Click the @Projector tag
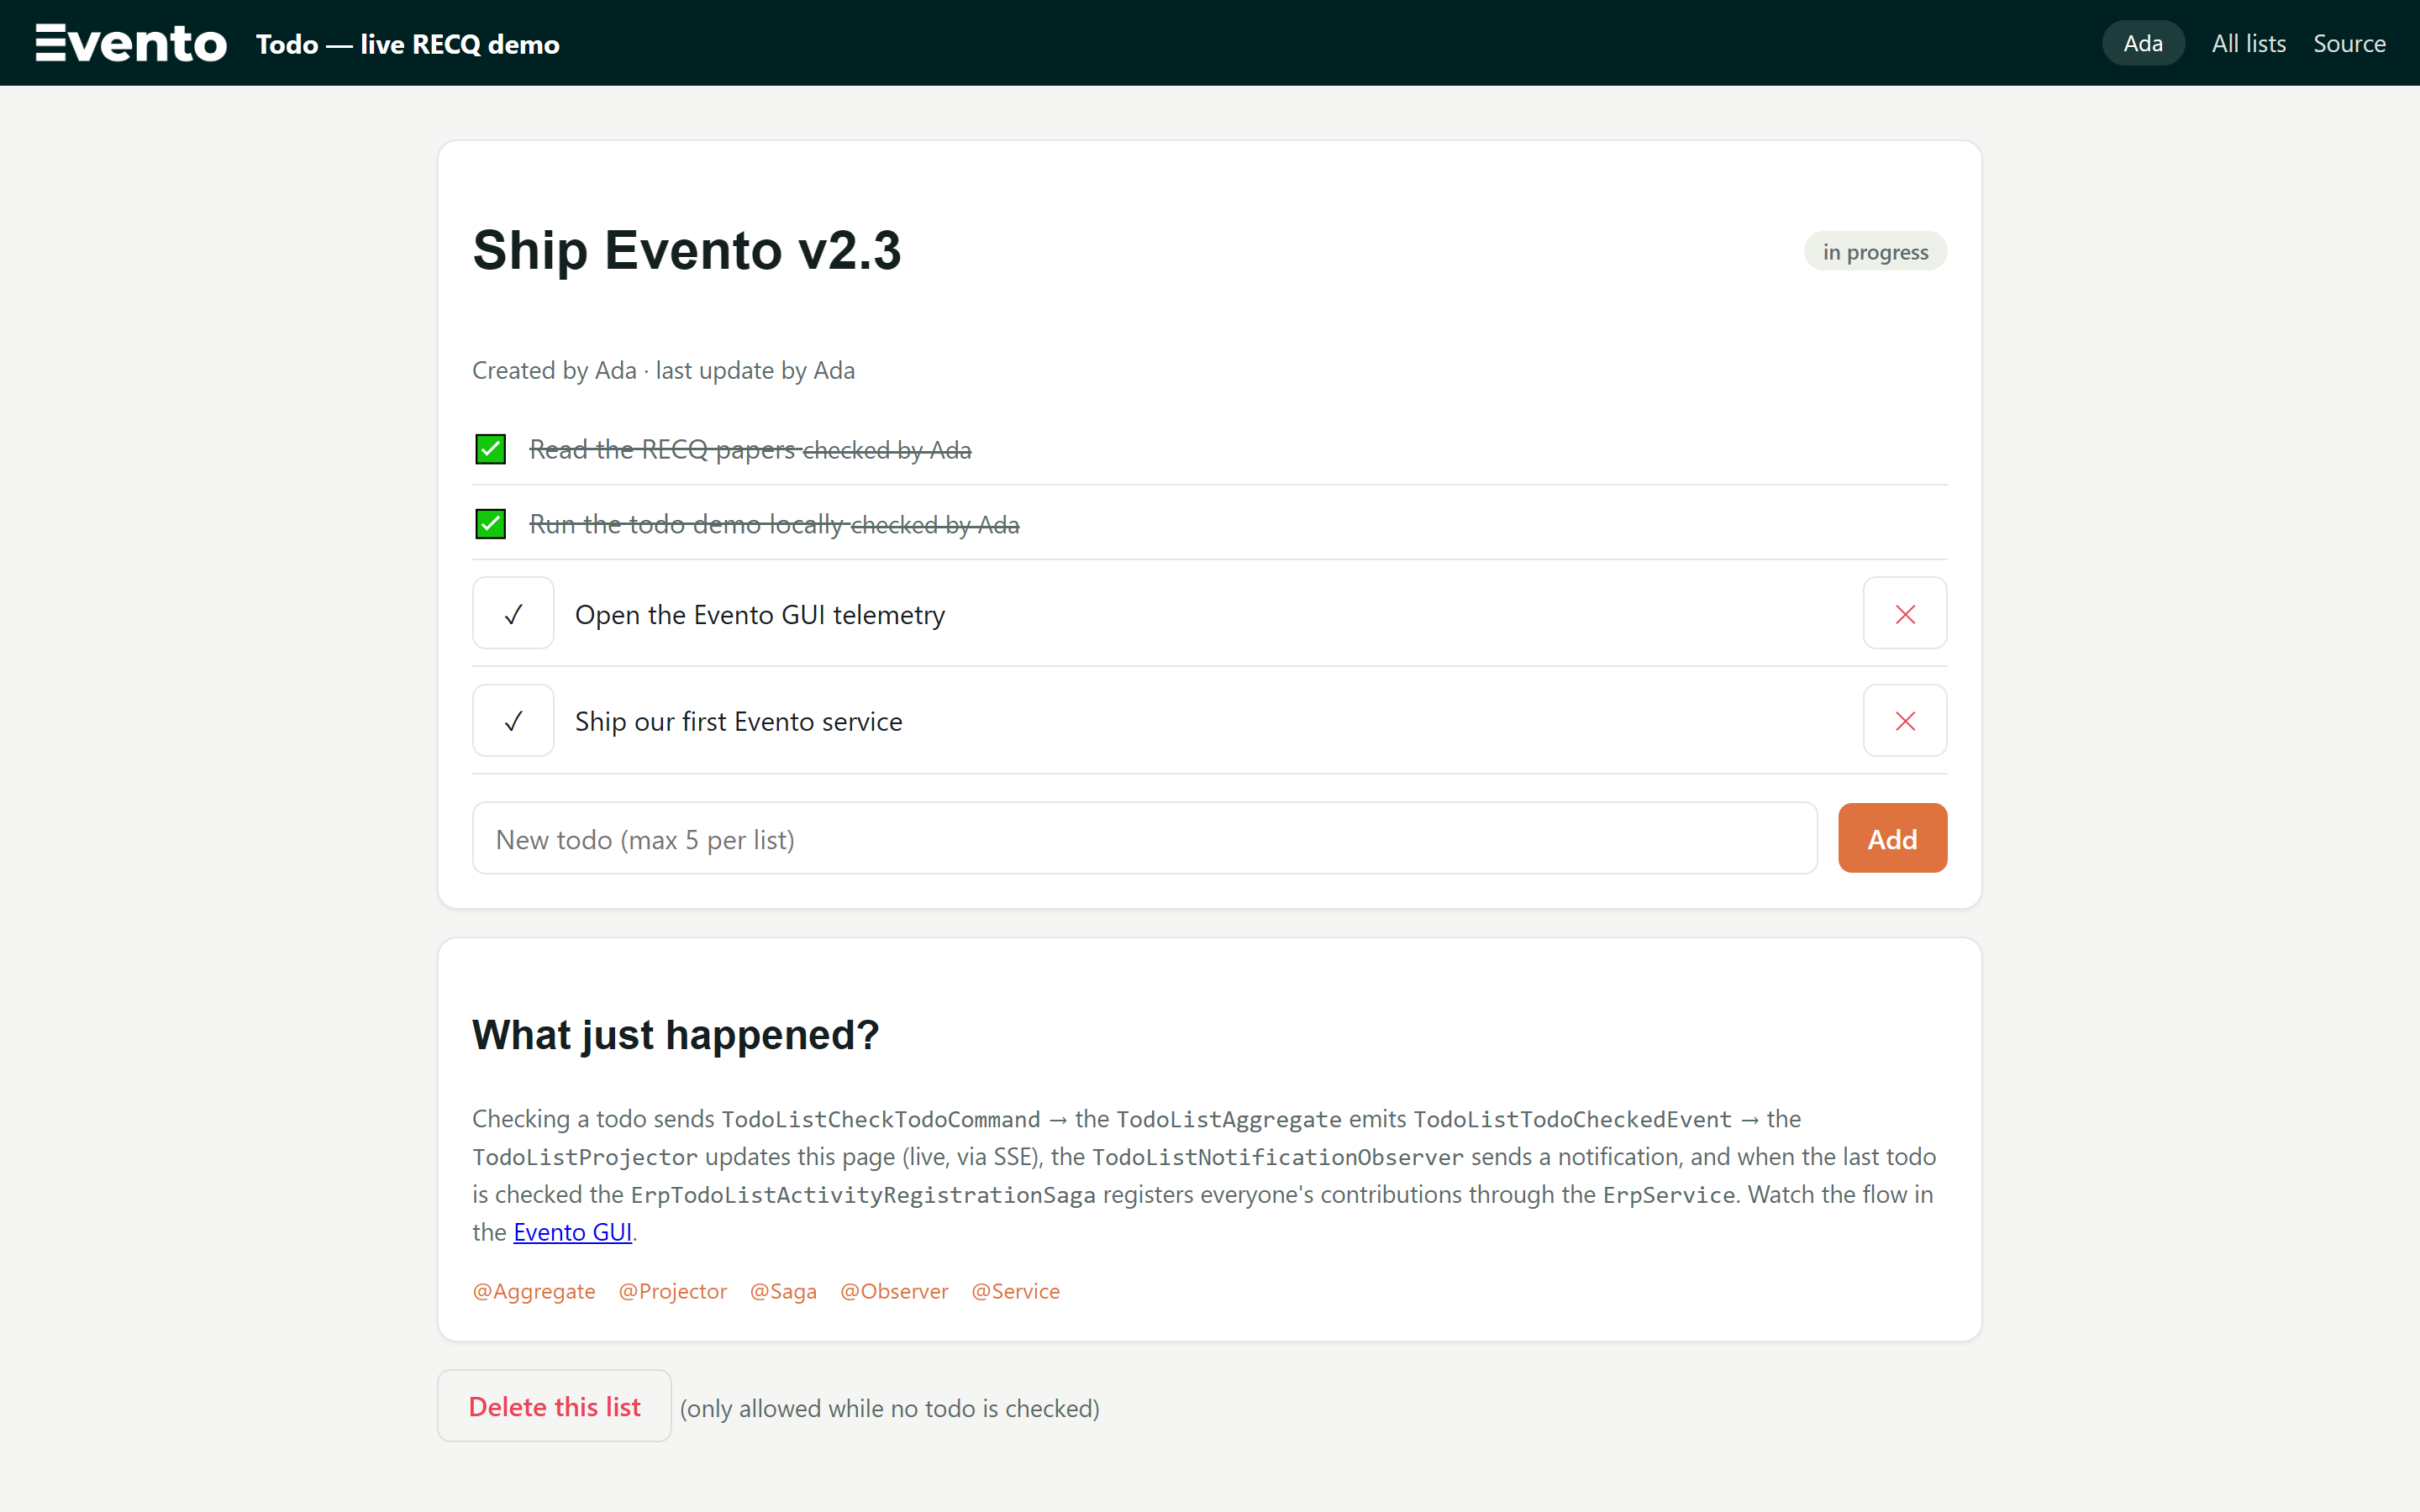This screenshot has height=1512, width=2420. (673, 1291)
